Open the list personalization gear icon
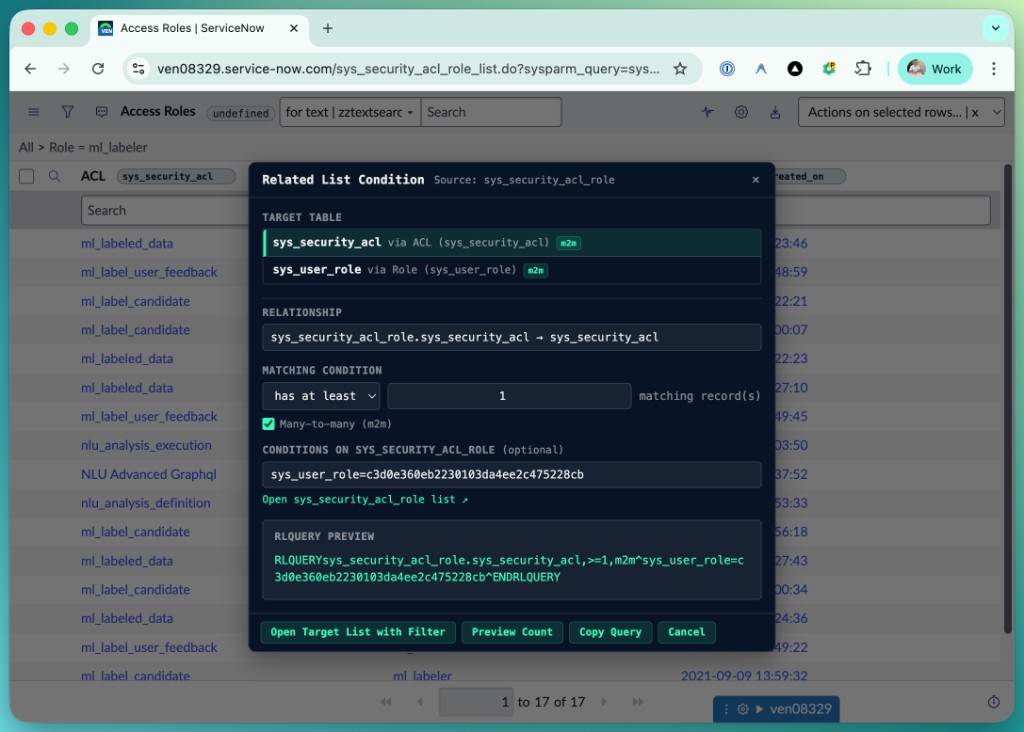1024x732 pixels. [x=741, y=113]
